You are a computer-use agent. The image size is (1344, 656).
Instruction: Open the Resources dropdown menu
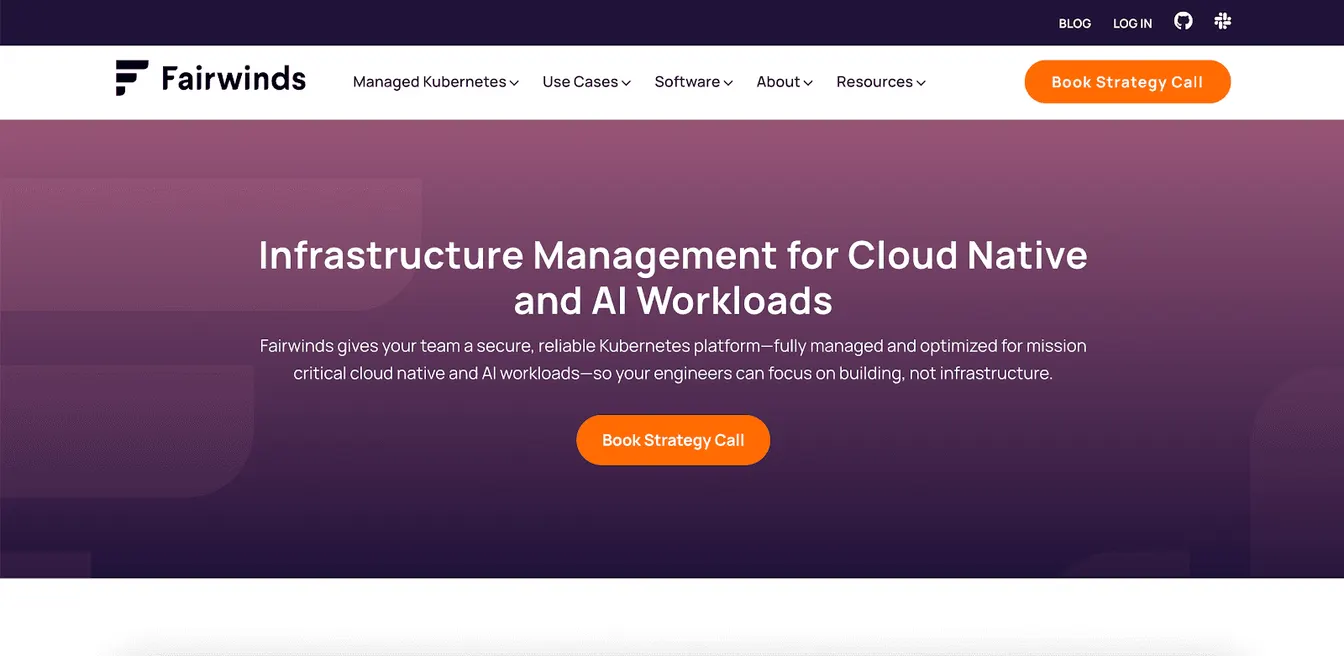click(x=881, y=82)
